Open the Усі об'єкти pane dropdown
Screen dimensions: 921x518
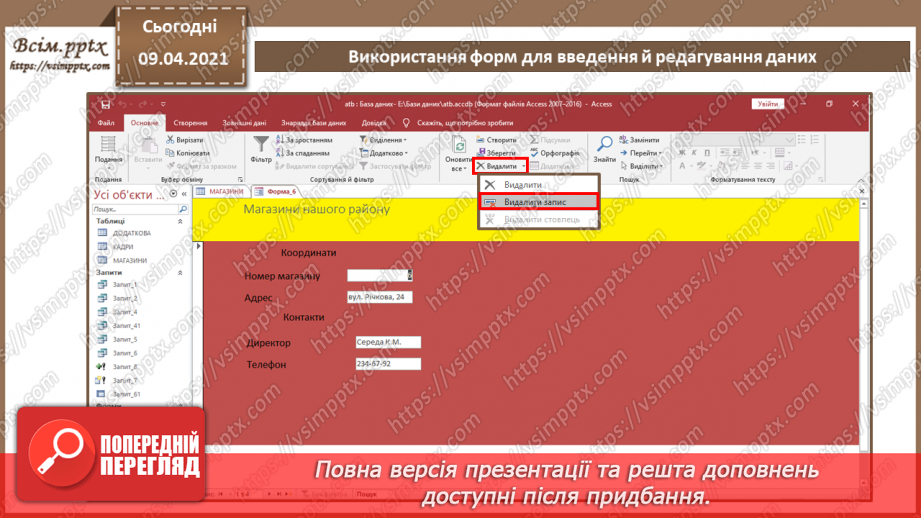click(x=173, y=194)
